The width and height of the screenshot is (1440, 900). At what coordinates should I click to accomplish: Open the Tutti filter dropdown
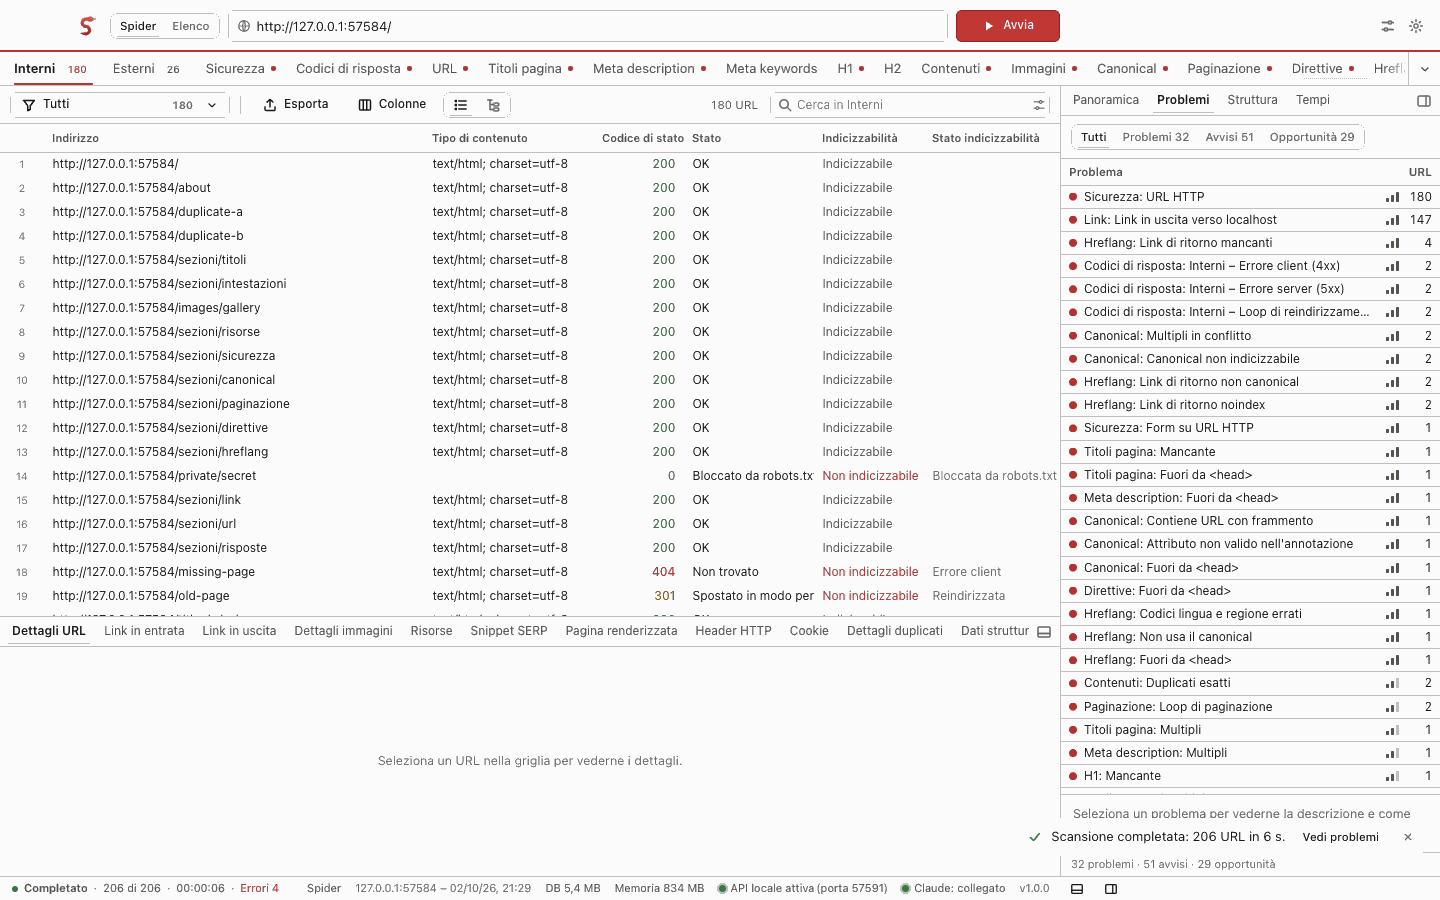[x=120, y=105]
